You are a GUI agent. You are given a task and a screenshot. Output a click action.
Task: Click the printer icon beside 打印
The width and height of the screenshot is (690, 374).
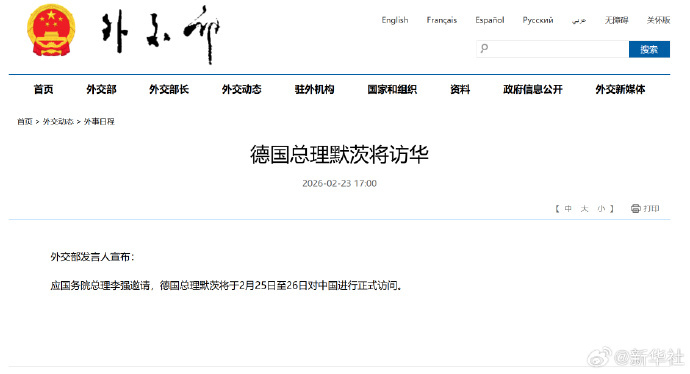[635, 209]
